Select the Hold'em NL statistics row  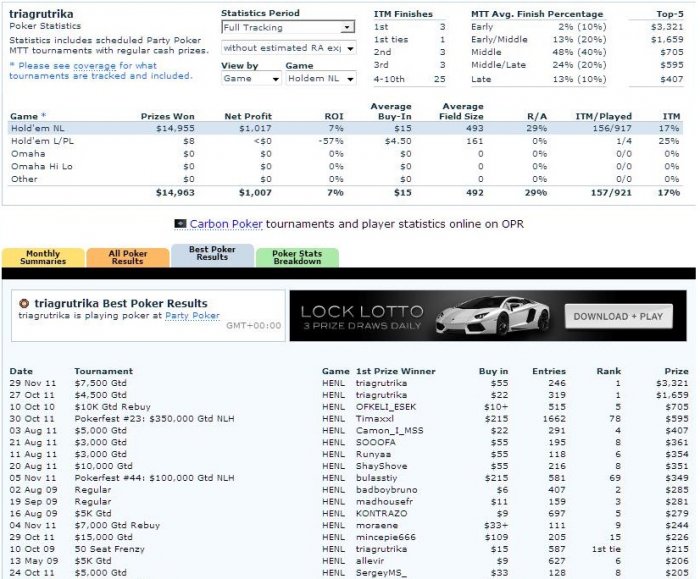[346, 128]
